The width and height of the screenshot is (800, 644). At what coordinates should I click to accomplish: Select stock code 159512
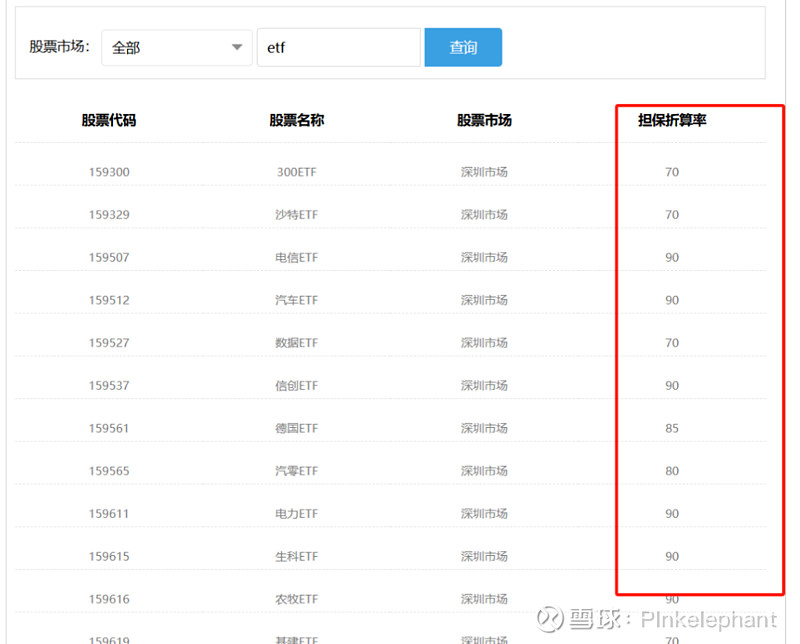109,300
